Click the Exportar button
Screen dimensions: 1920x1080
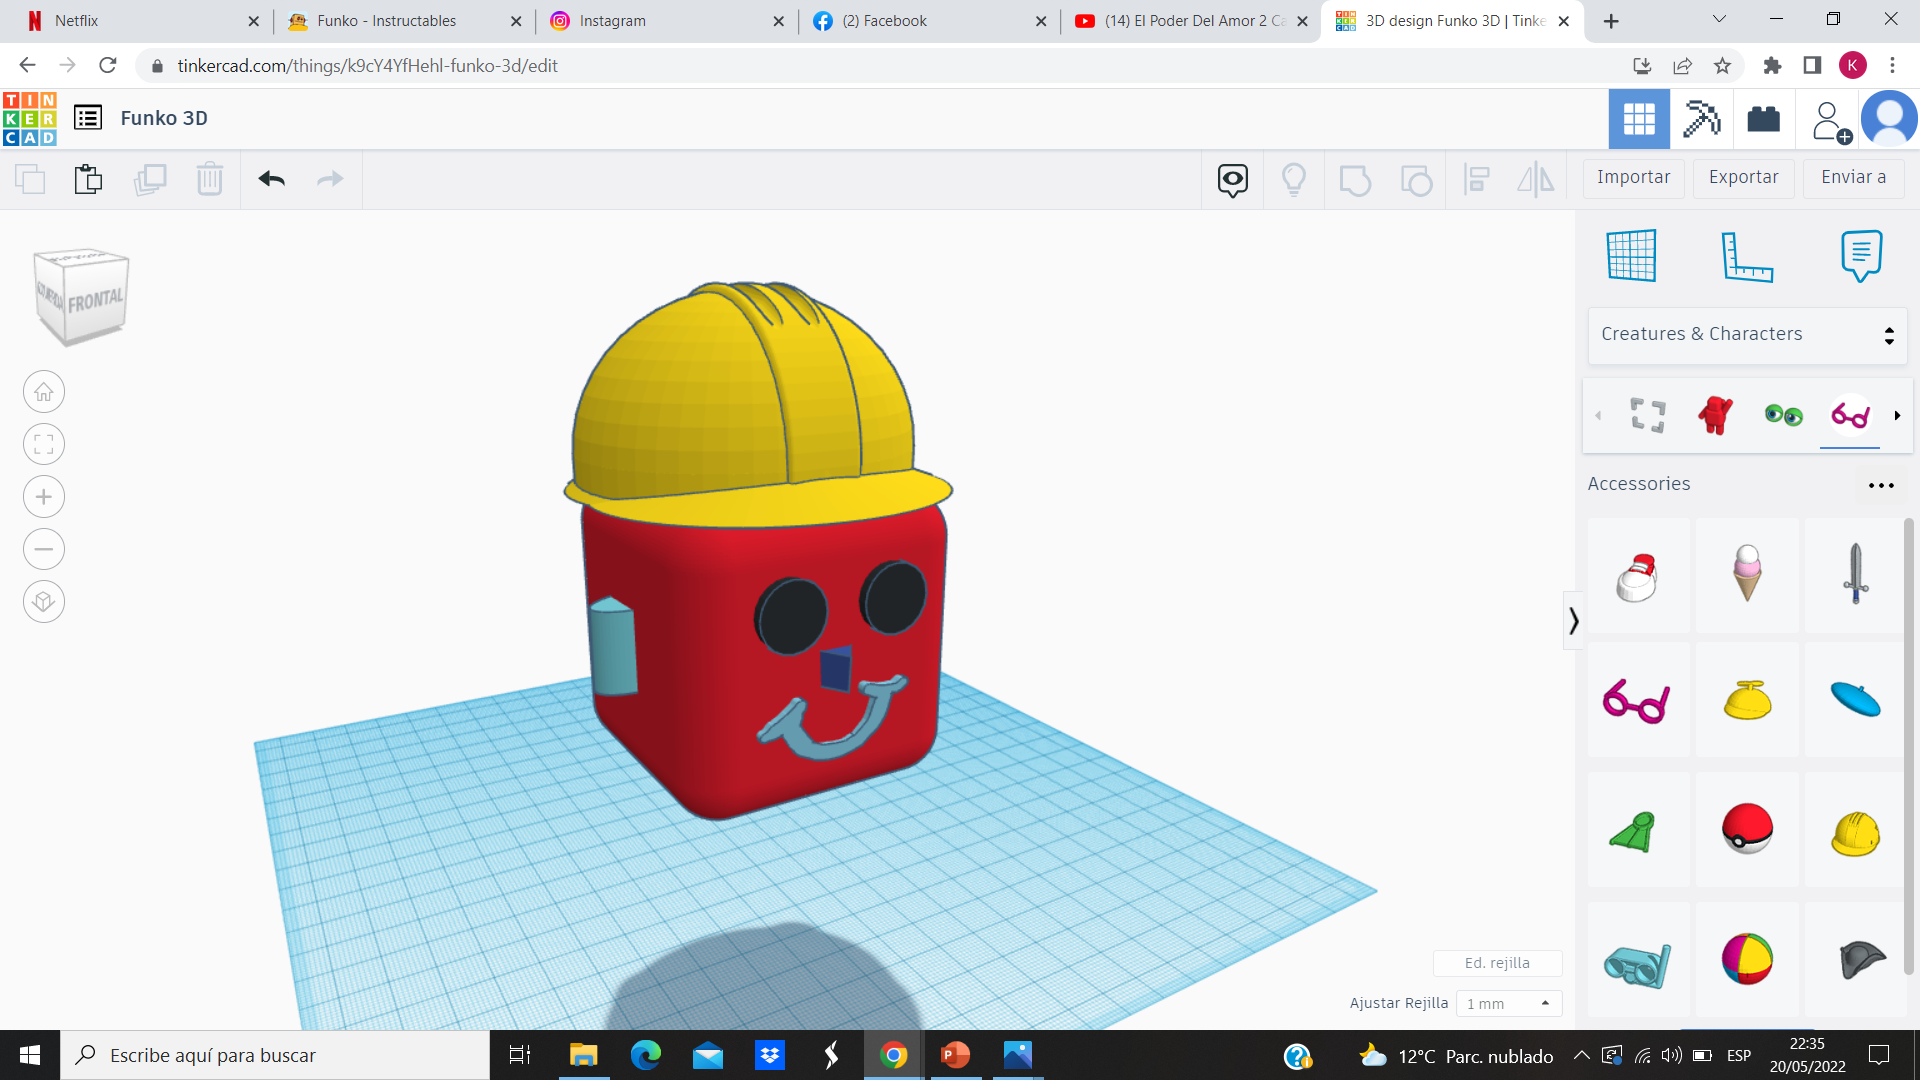[1743, 178]
